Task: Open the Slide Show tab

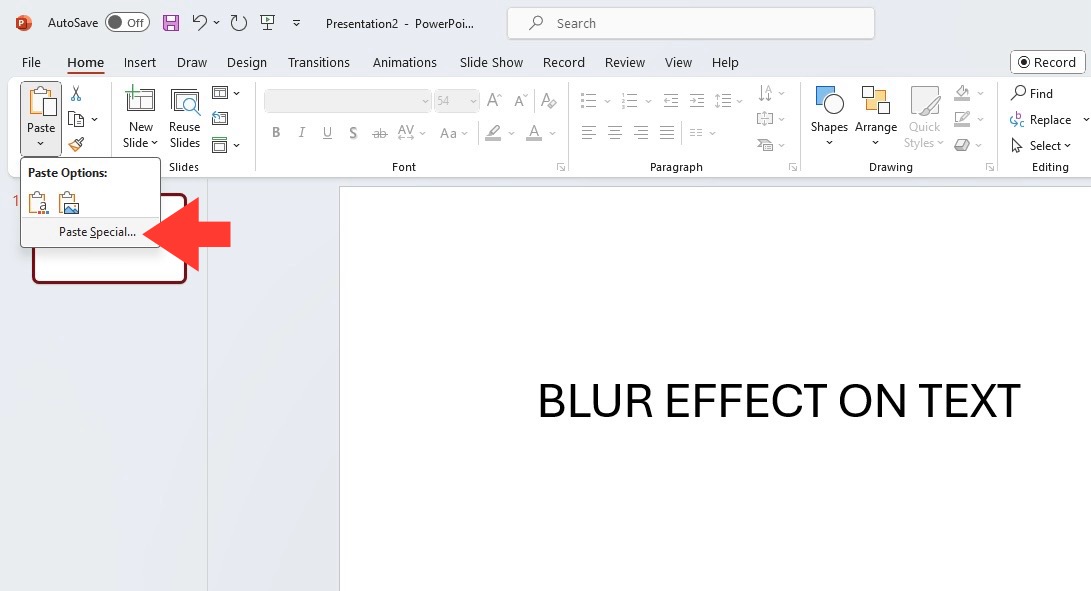Action: (491, 63)
